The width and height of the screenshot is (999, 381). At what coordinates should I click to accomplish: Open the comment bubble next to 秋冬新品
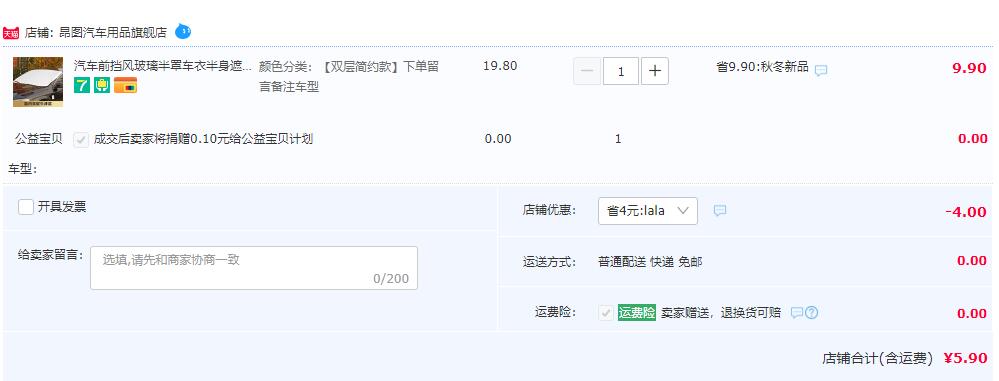click(821, 70)
